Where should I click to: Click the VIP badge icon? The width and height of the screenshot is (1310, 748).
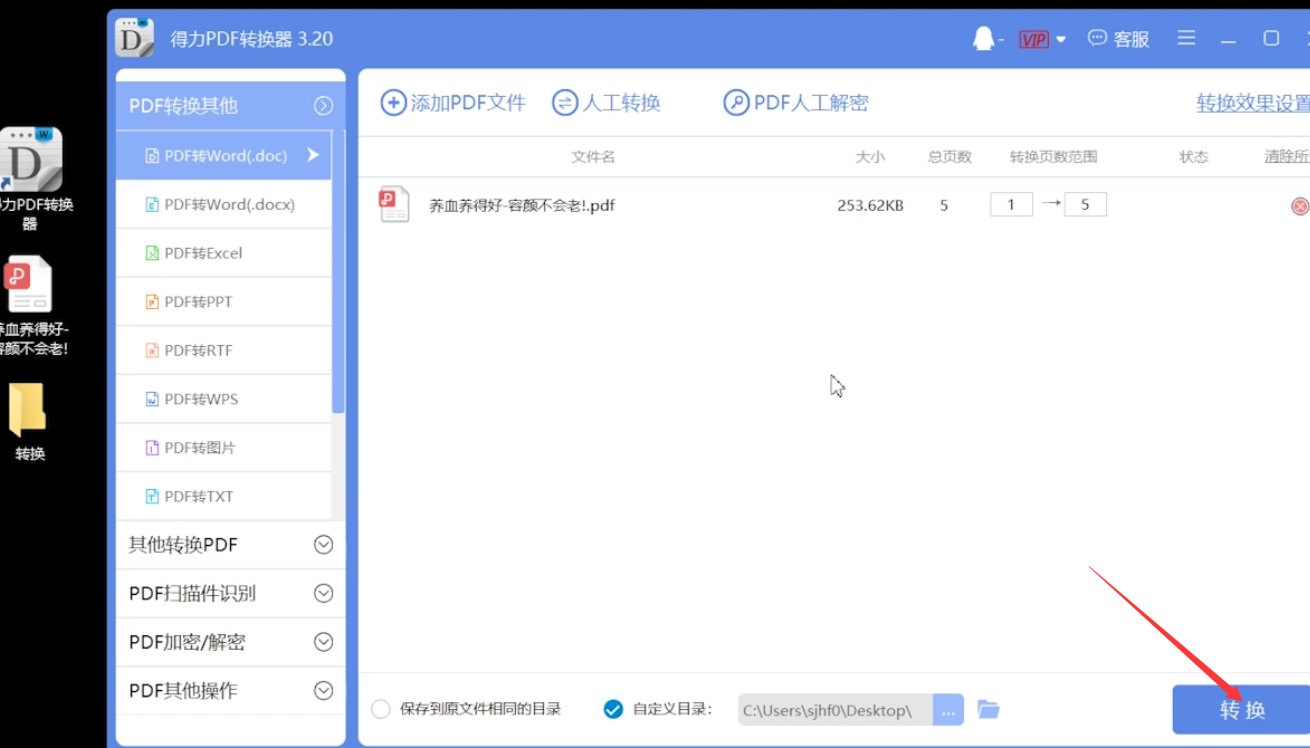(1033, 39)
